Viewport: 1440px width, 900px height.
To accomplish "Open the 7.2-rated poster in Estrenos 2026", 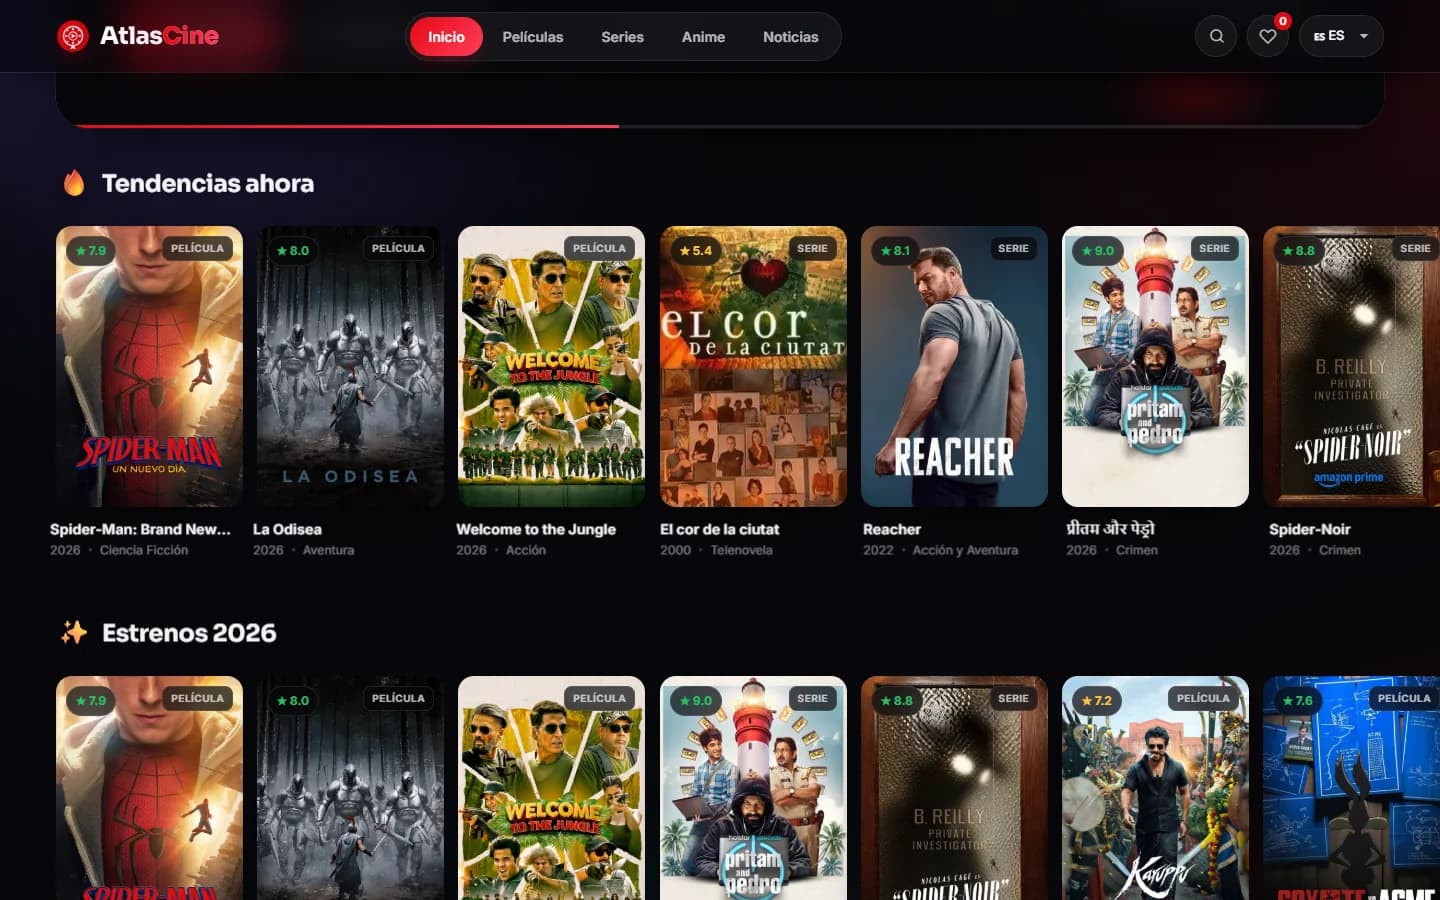I will click(1155, 788).
